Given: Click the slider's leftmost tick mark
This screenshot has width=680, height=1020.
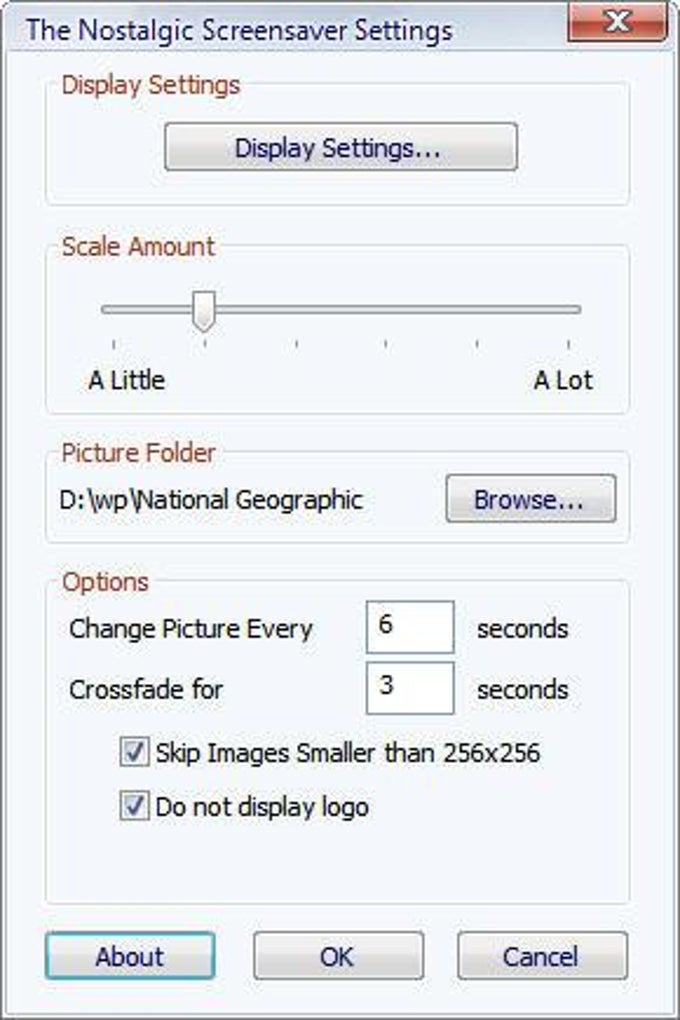Looking at the screenshot, I should [113, 344].
